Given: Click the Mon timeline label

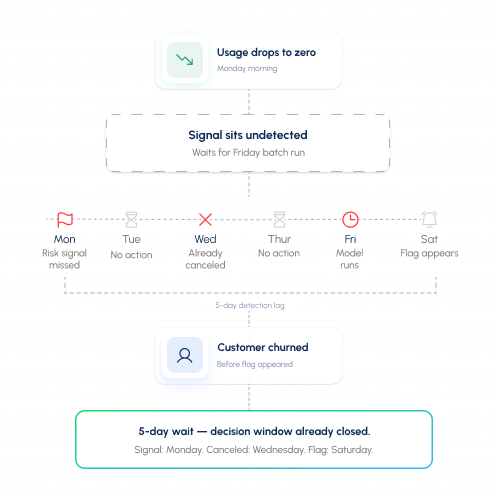Looking at the screenshot, I should point(65,239).
